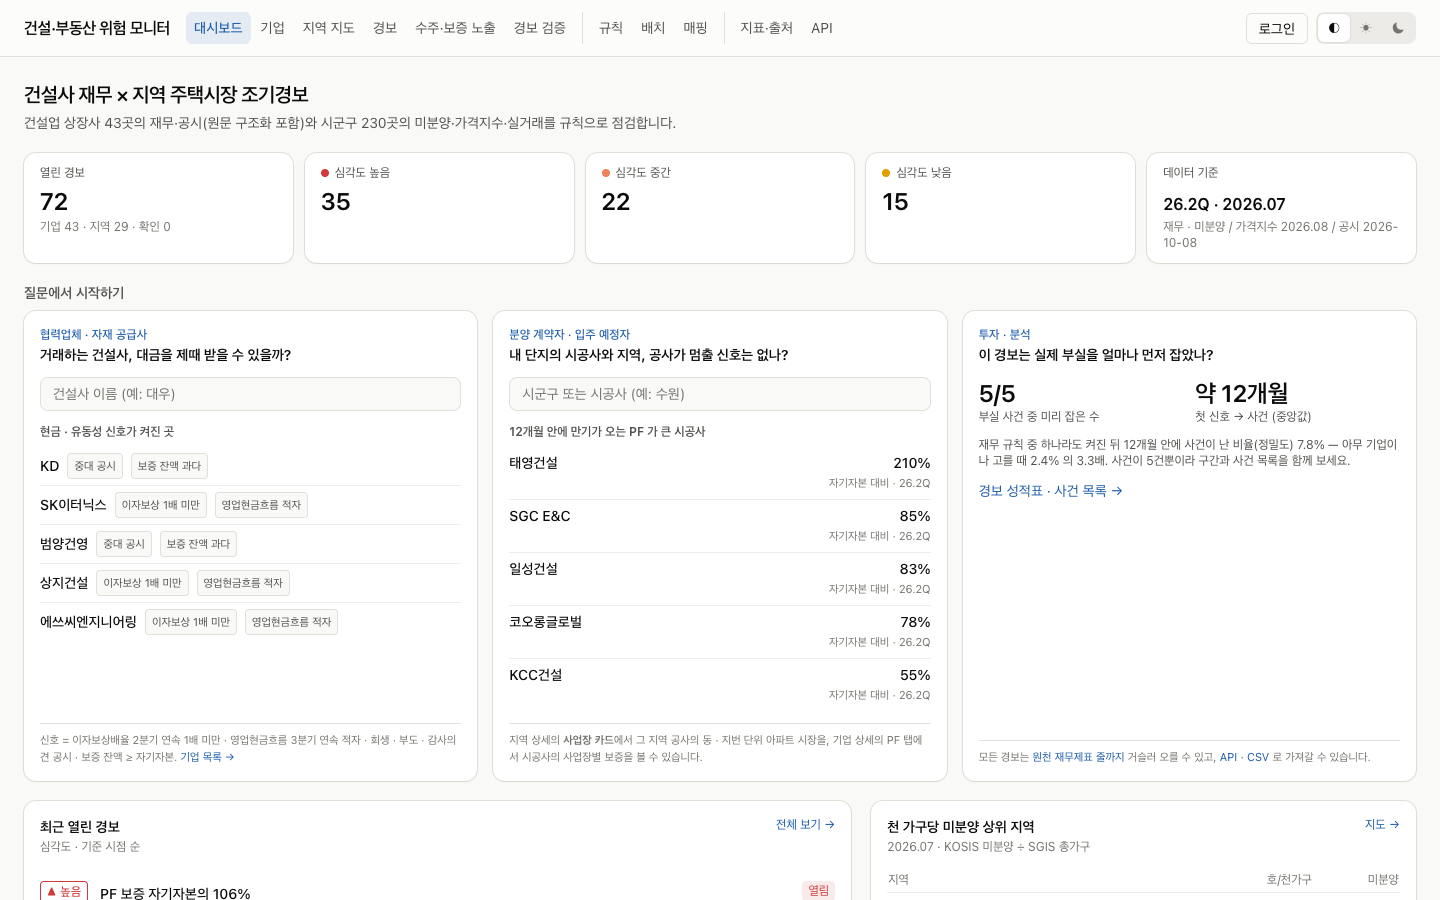1440x900 pixels.
Task: Follow the 기업 목록 → link
Action: (207, 757)
